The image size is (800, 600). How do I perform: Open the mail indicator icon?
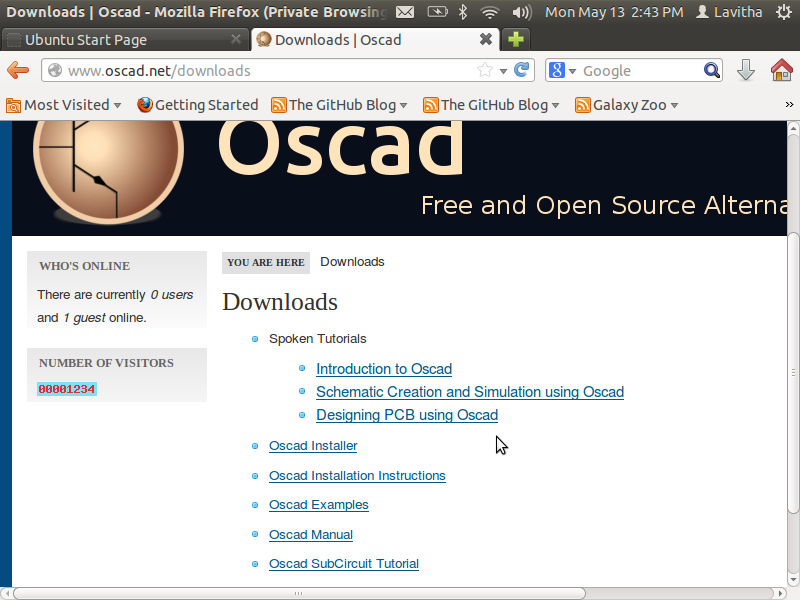click(405, 12)
